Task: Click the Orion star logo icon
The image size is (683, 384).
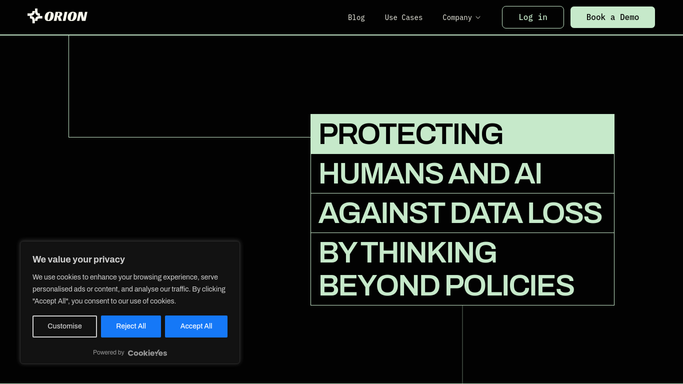Action: pos(34,16)
